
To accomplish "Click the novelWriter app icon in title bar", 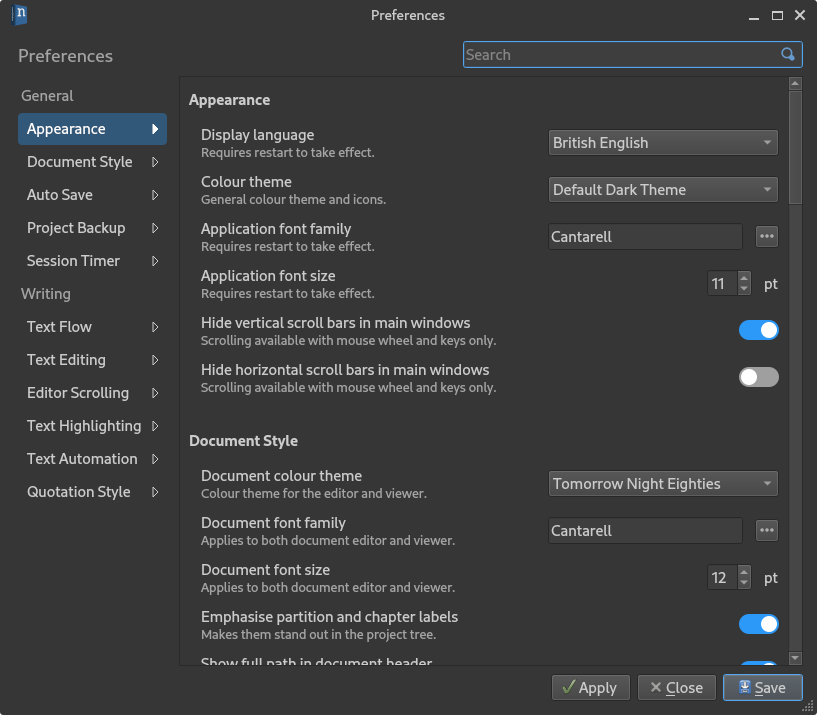I will [19, 15].
